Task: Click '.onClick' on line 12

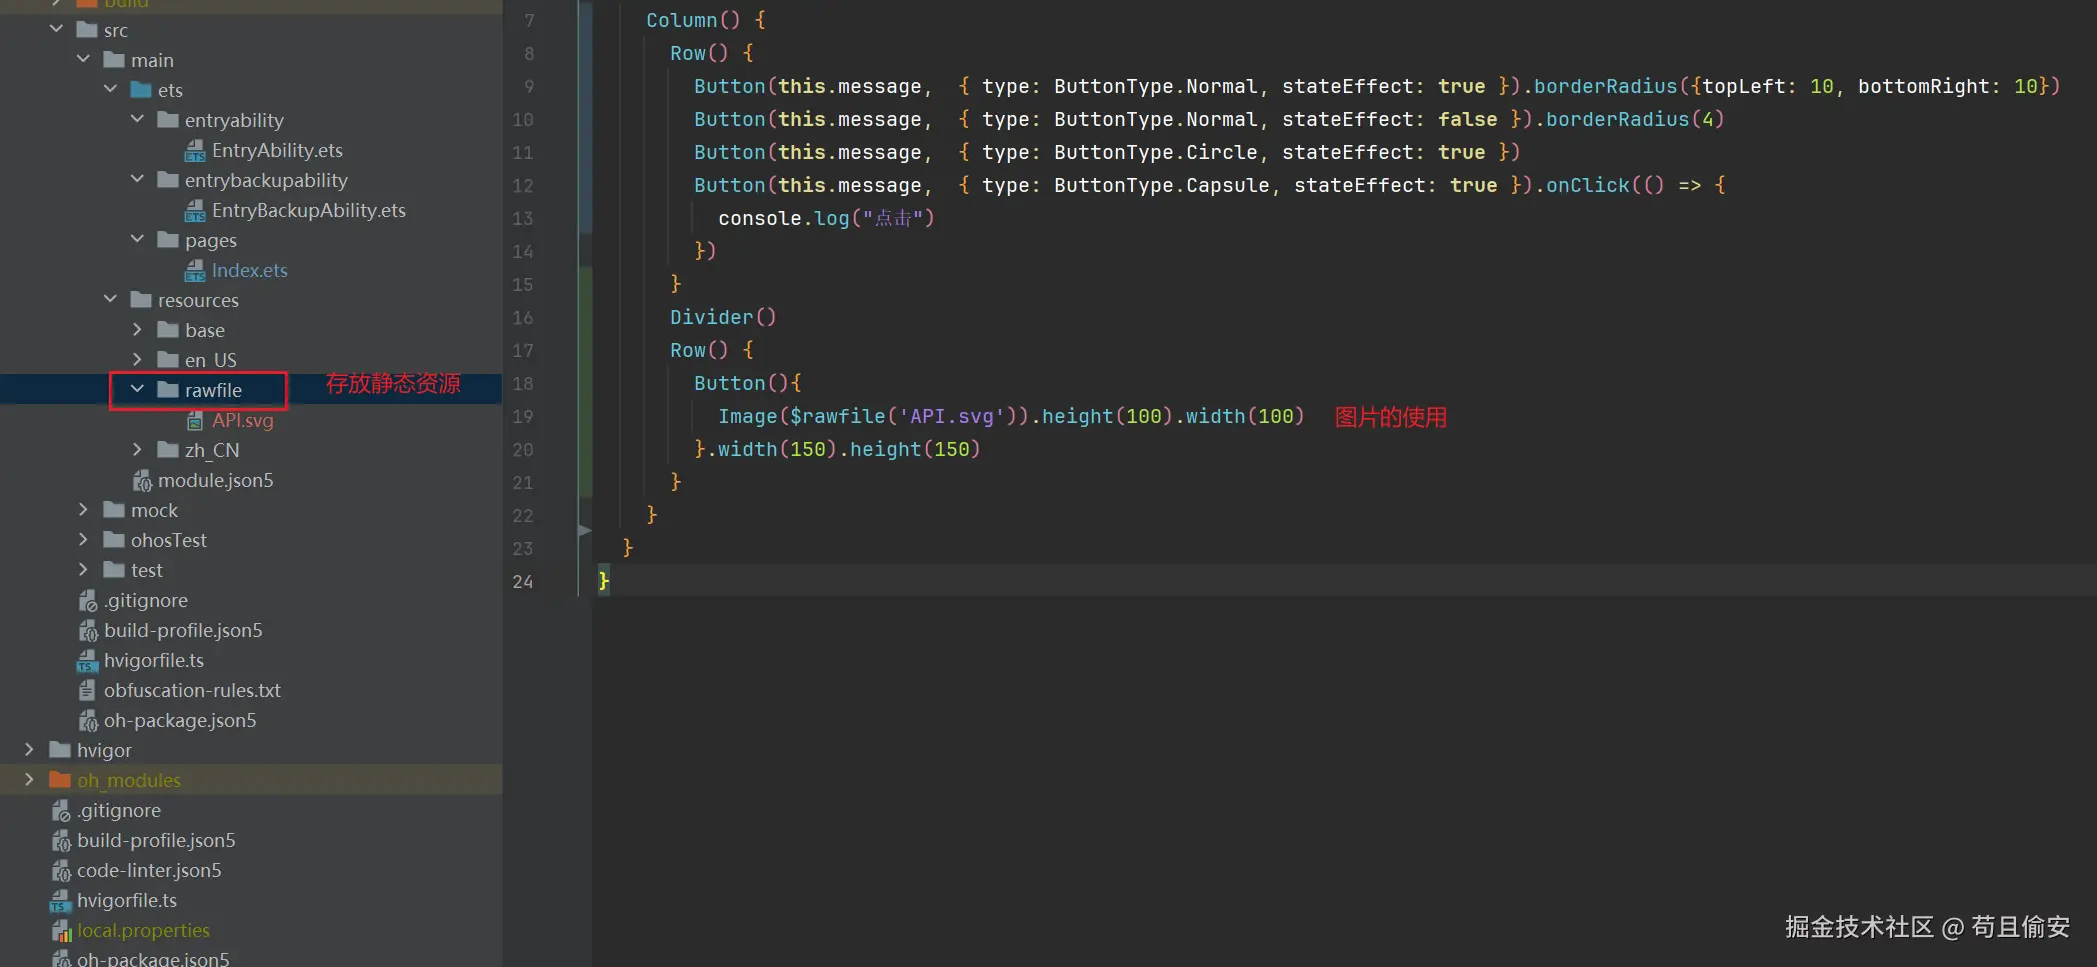Action: (1581, 185)
